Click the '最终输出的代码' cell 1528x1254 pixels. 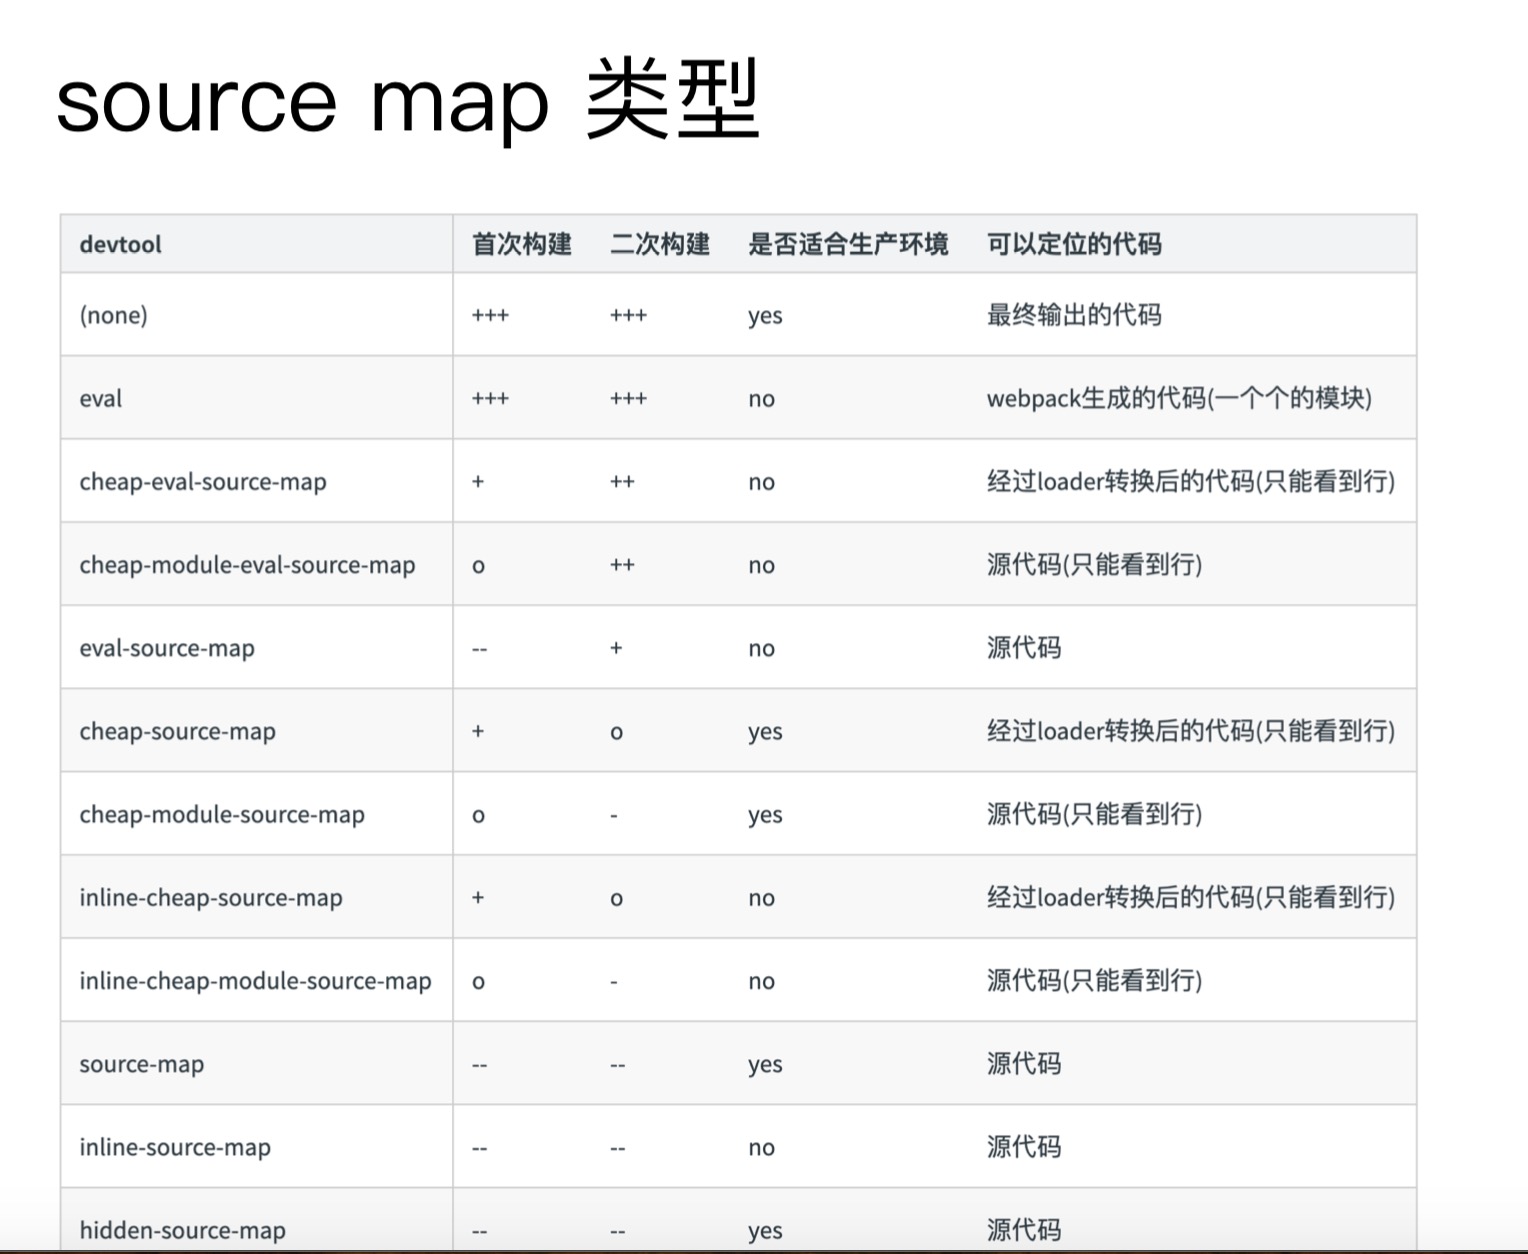[x=1073, y=315]
